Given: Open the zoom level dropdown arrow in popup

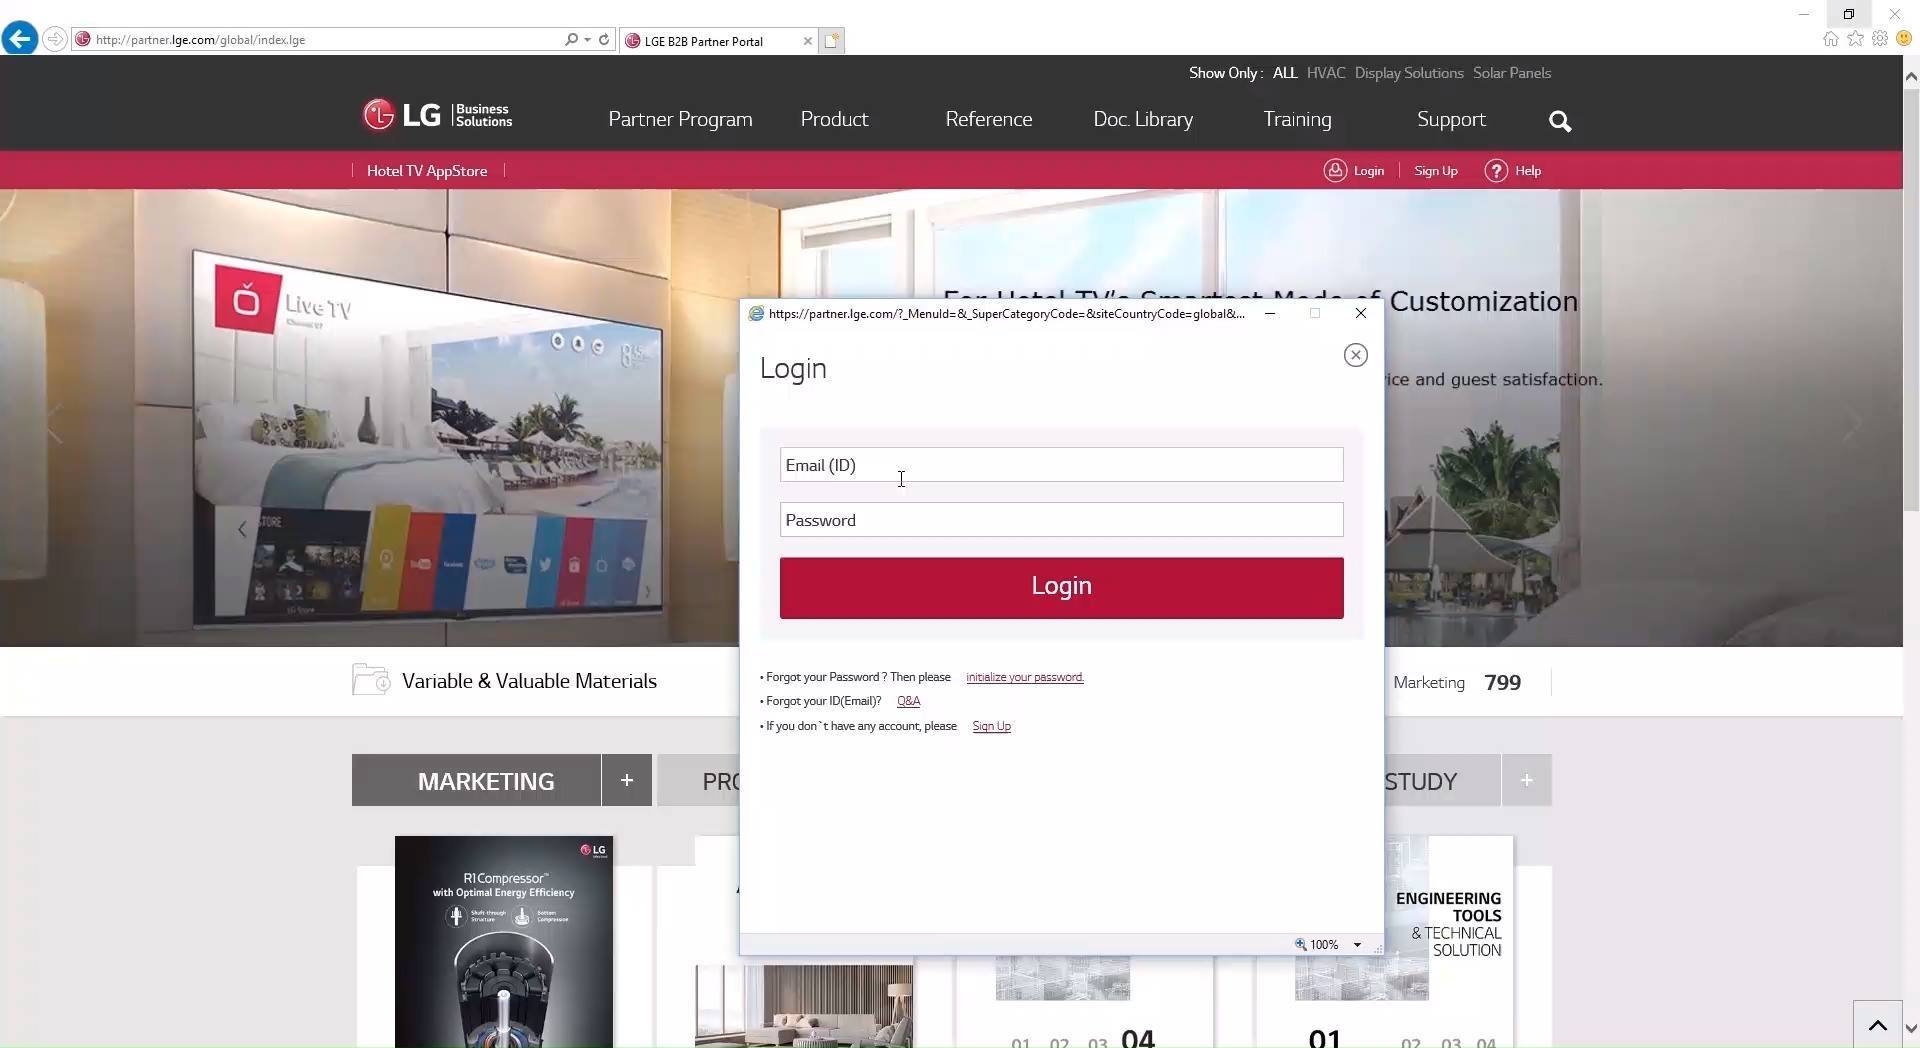Looking at the screenshot, I should point(1357,945).
